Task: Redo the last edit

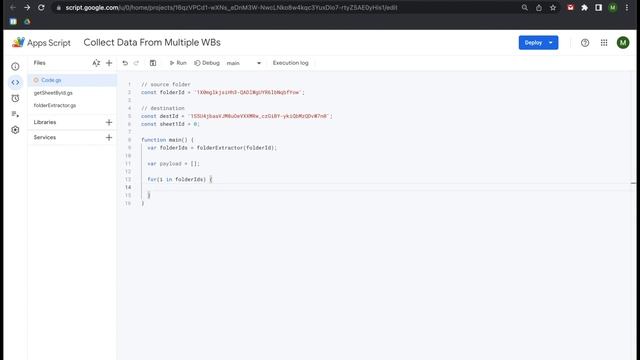Action: click(x=136, y=63)
